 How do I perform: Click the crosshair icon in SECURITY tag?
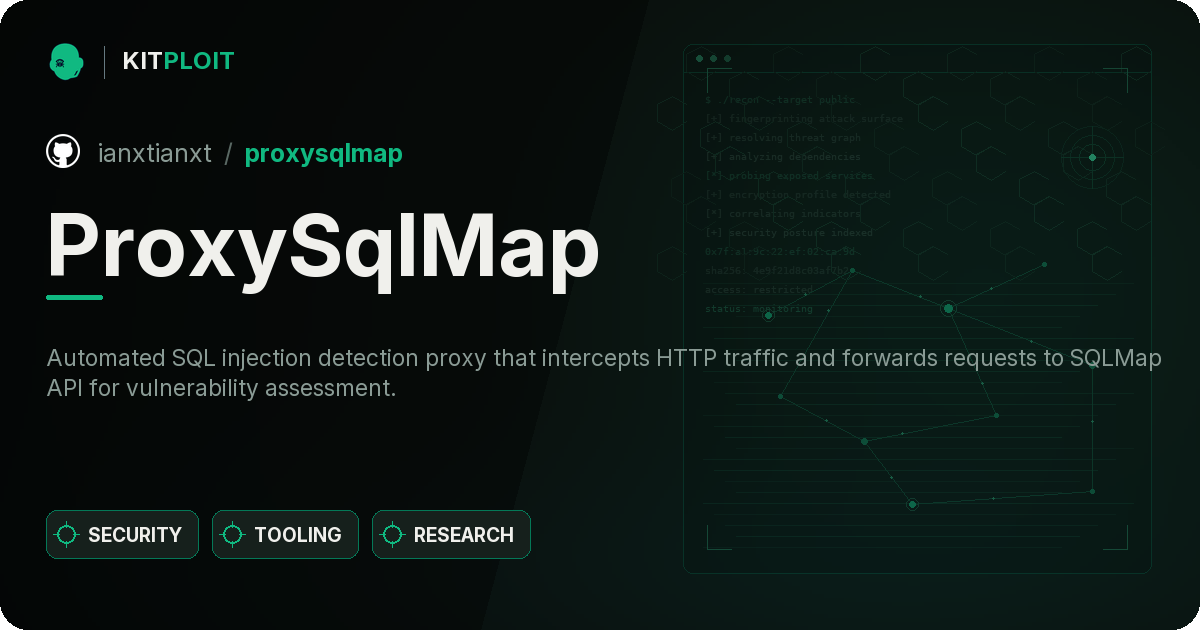[x=67, y=535]
